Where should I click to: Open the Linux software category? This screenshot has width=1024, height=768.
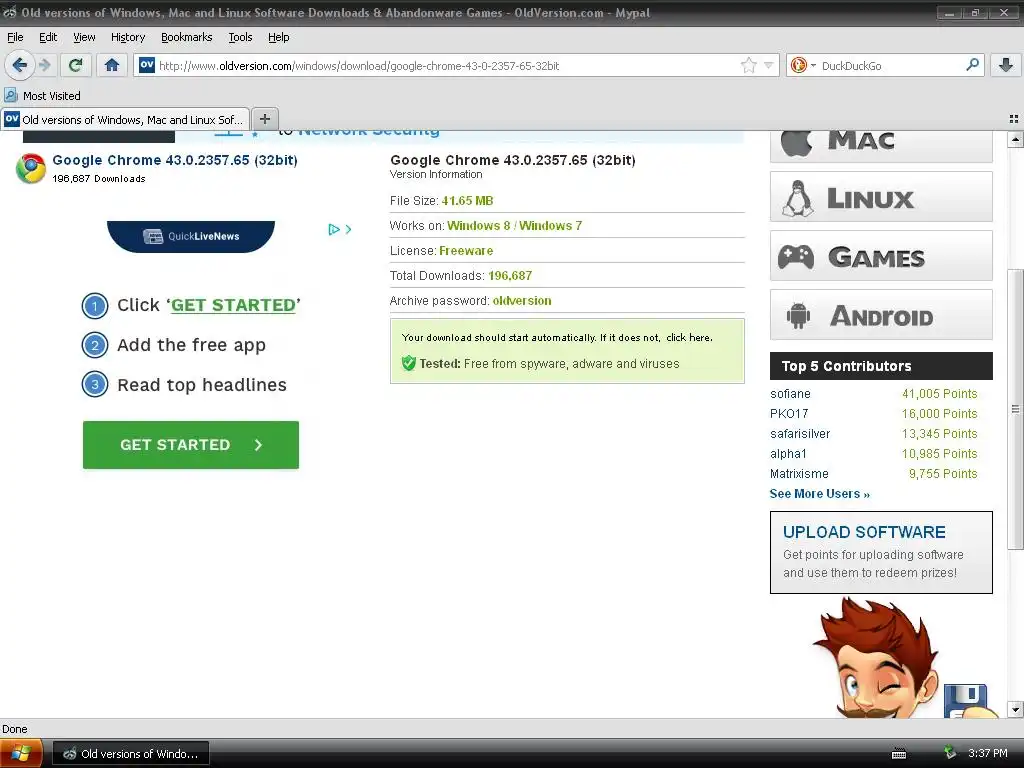(881, 197)
